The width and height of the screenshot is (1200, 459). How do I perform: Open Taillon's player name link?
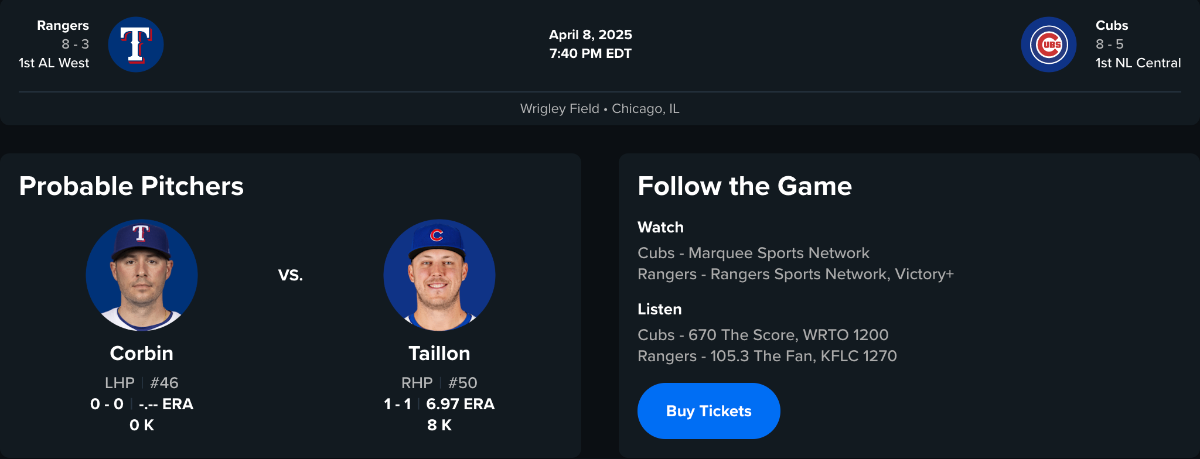tap(439, 353)
